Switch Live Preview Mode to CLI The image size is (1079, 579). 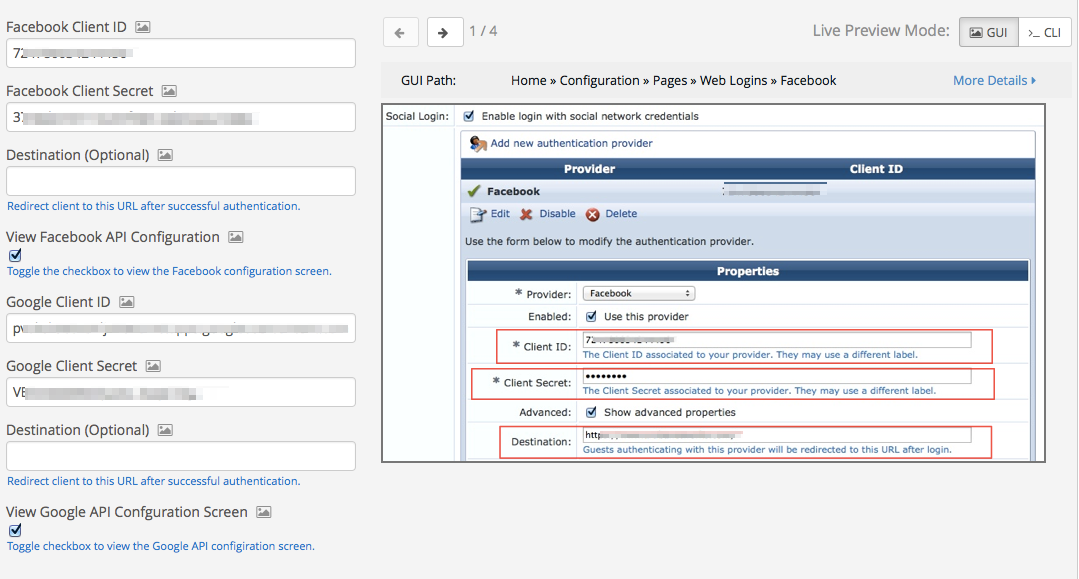coord(1045,32)
